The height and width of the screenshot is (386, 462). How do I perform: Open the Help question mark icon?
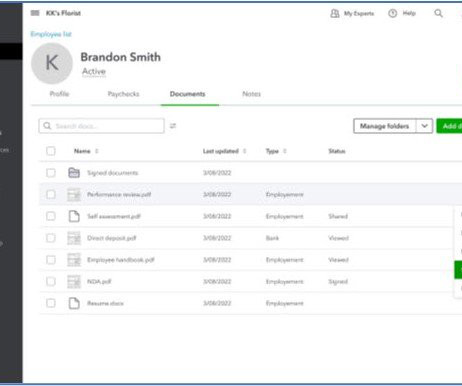[393, 13]
